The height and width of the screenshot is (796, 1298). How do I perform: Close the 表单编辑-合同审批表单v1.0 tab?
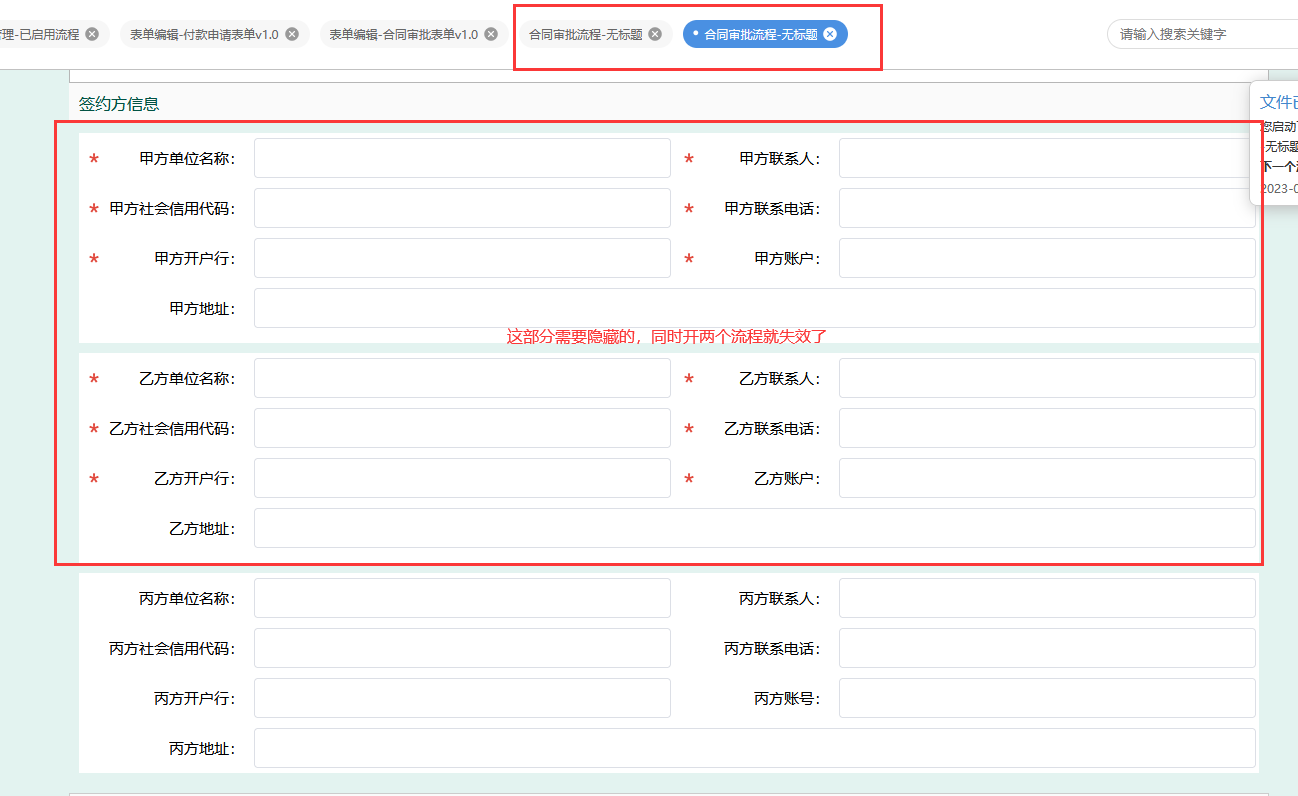[x=491, y=34]
